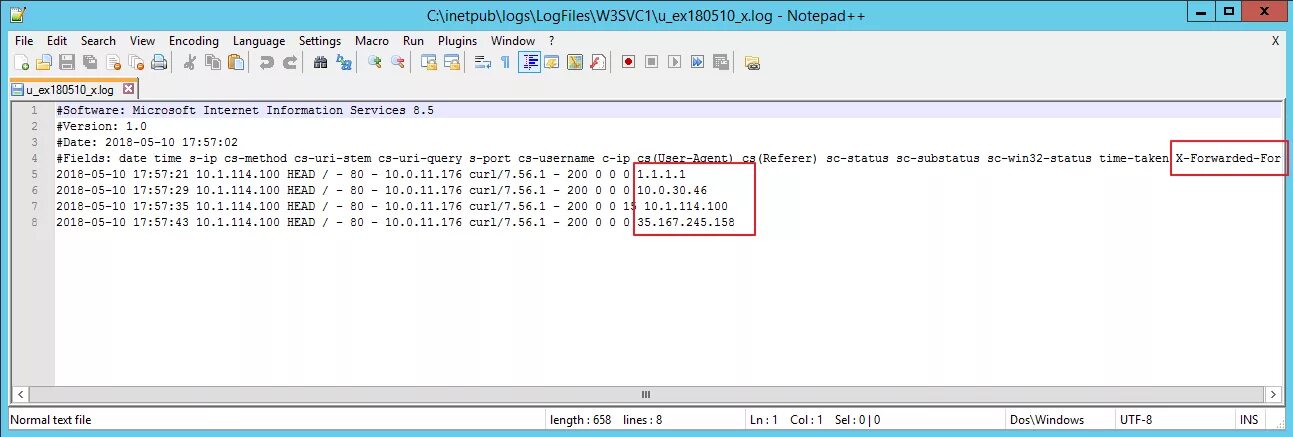Open the Macro menu
The image size is (1293, 437).
pyautogui.click(x=372, y=41)
